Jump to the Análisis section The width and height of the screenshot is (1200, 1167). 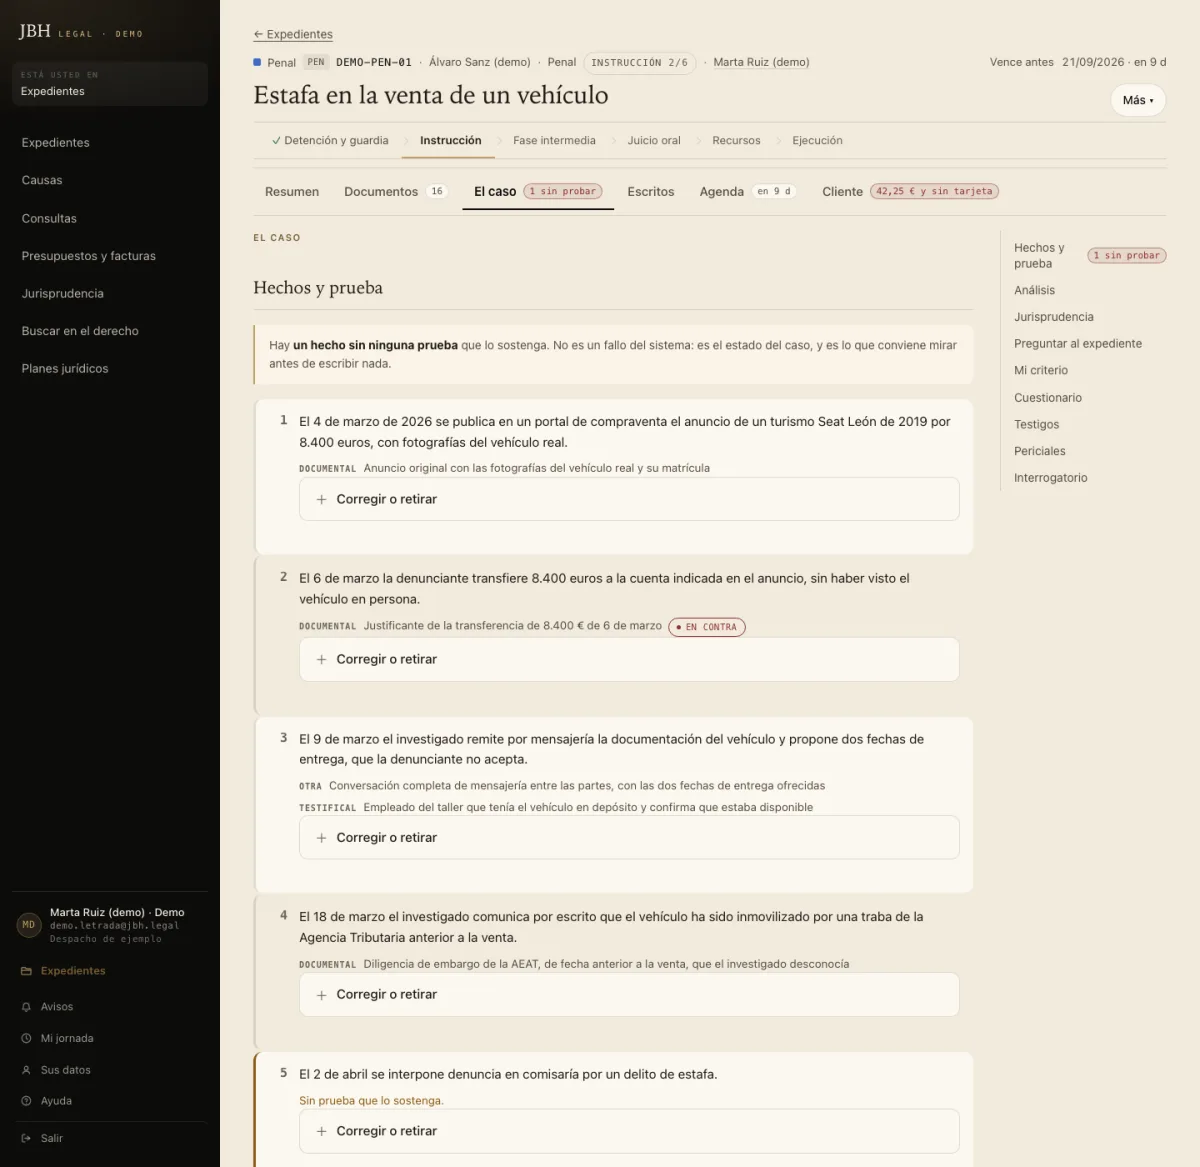tap(1034, 291)
